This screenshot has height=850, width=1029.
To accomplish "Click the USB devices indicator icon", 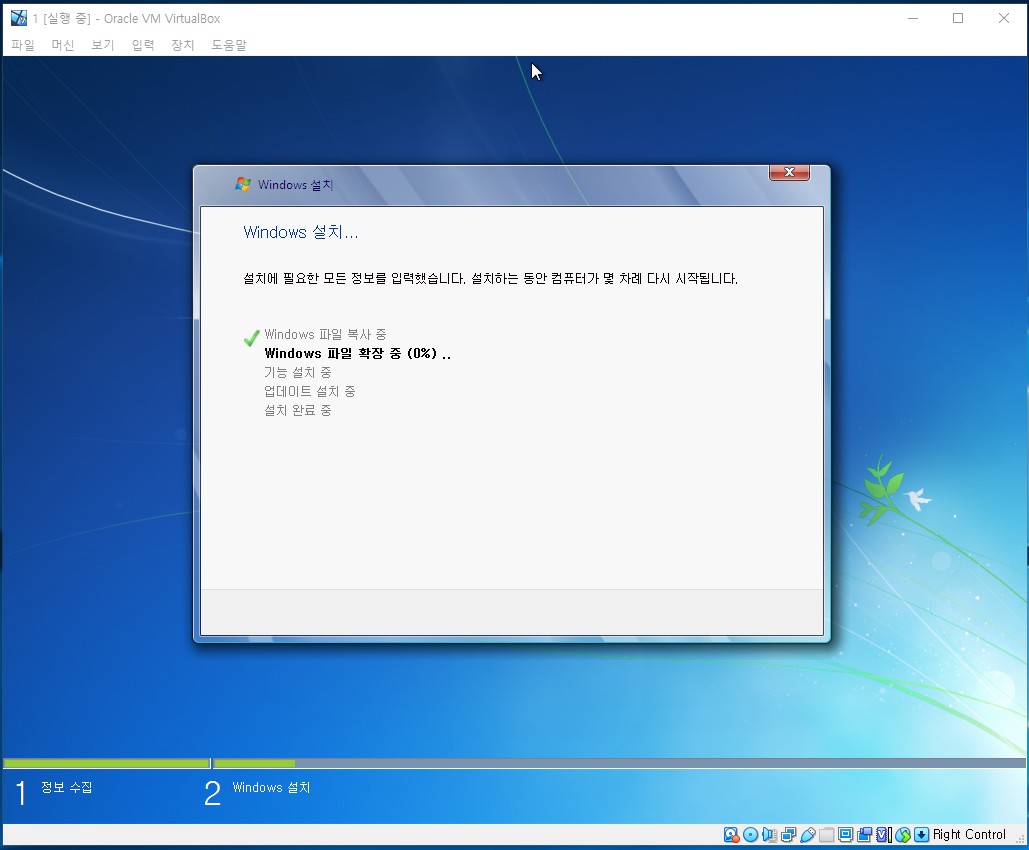I will (x=808, y=834).
